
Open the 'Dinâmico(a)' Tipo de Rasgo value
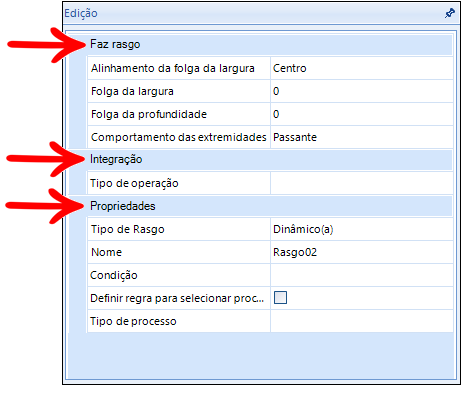(362, 229)
